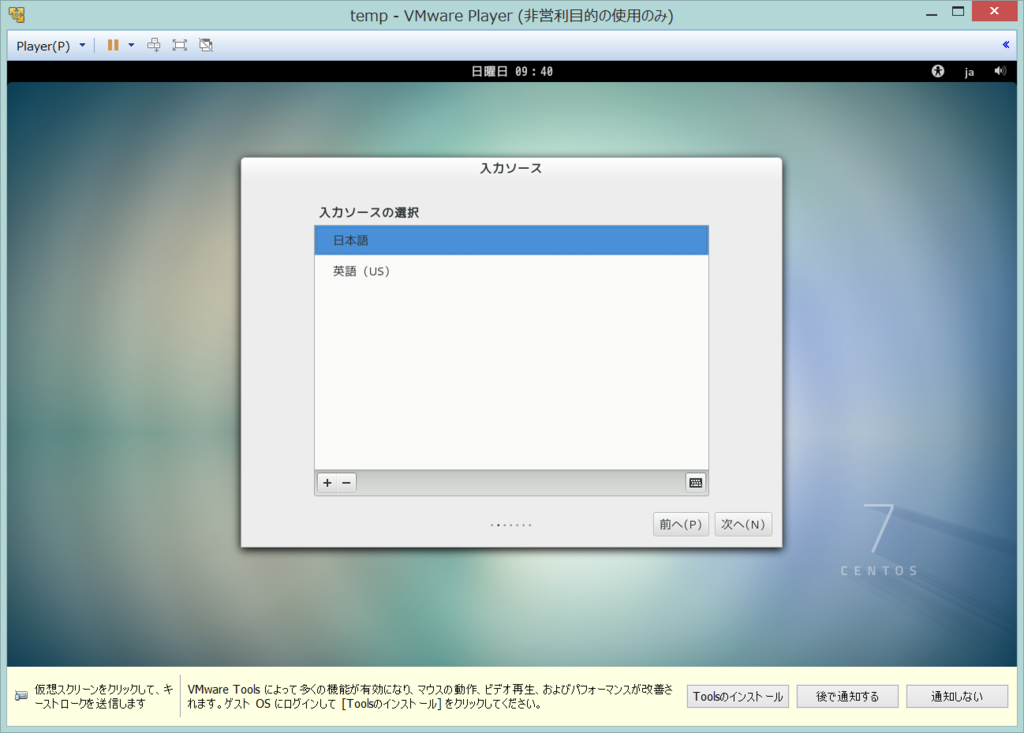Select 英語 (US) input source
This screenshot has width=1024, height=733.
click(511, 271)
